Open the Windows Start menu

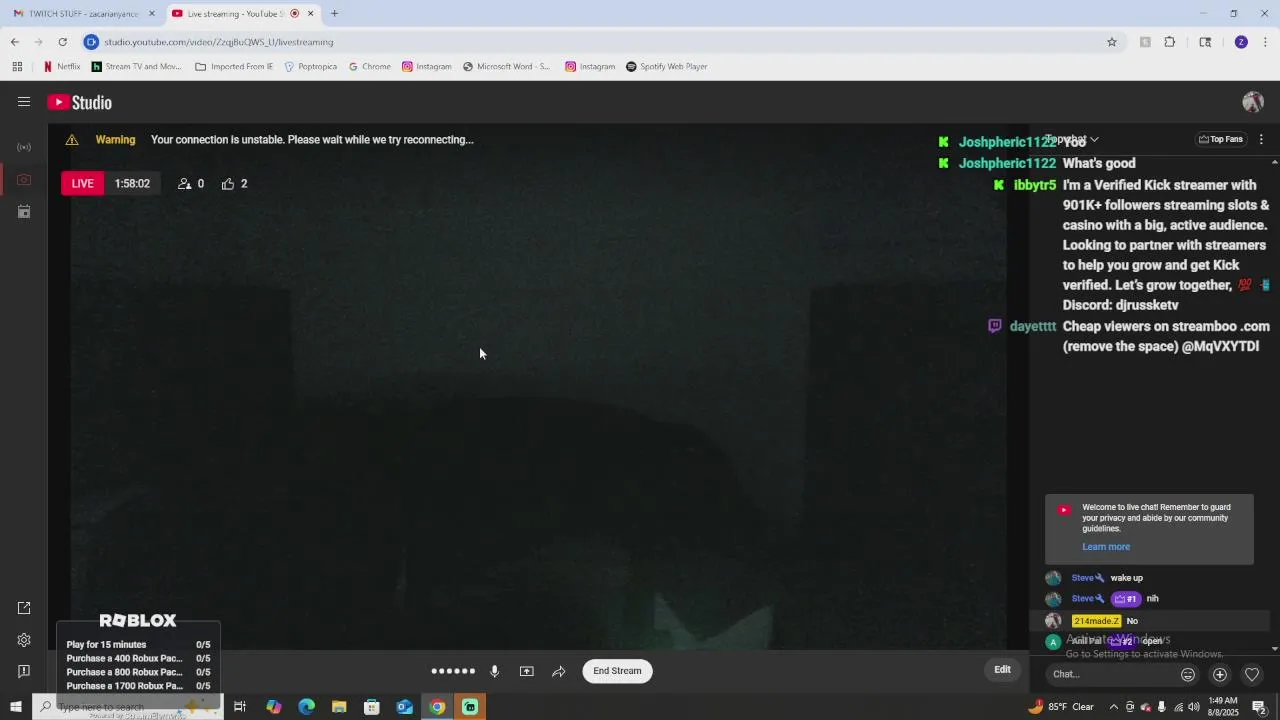15,707
